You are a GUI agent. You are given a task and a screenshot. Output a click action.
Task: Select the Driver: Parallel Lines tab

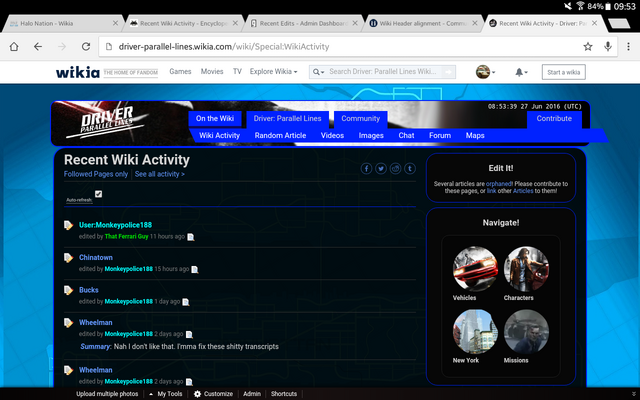[287, 119]
